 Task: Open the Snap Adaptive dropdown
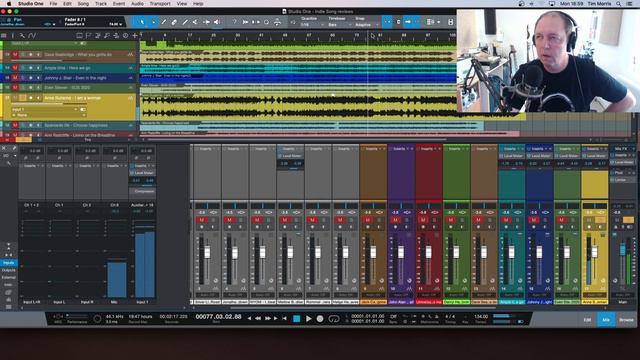[366, 25]
